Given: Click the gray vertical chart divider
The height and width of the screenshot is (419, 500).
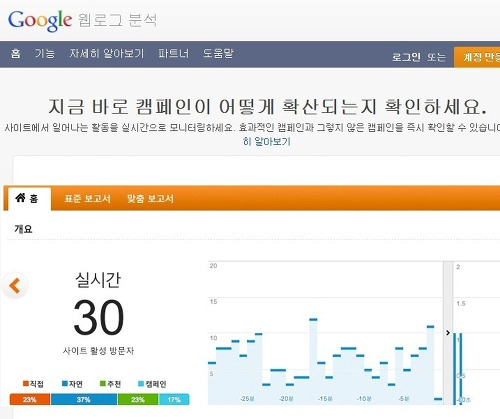Looking at the screenshot, I should [x=448, y=333].
